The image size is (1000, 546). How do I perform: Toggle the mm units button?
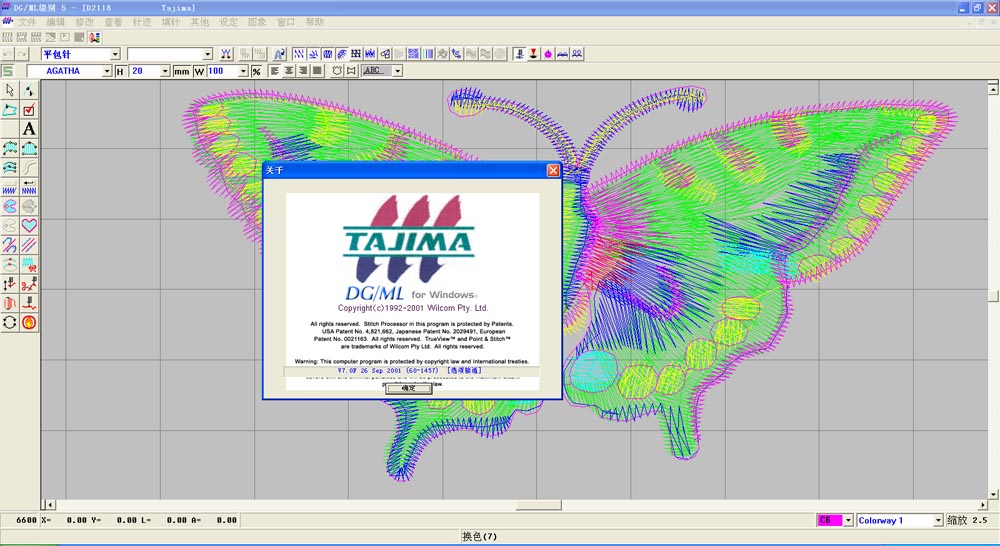pyautogui.click(x=182, y=71)
